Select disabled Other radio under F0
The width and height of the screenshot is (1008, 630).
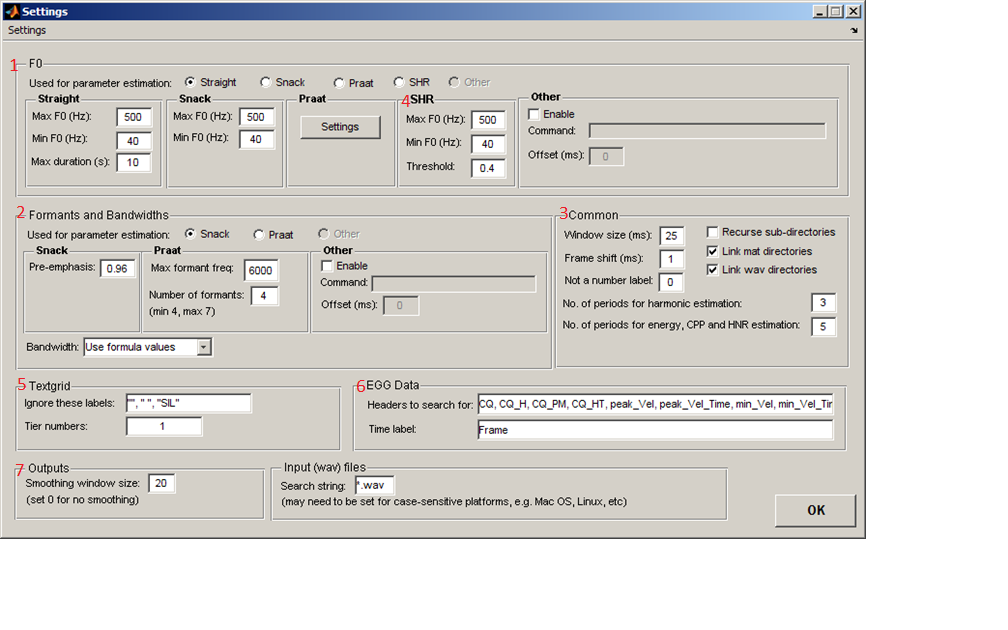(x=454, y=82)
